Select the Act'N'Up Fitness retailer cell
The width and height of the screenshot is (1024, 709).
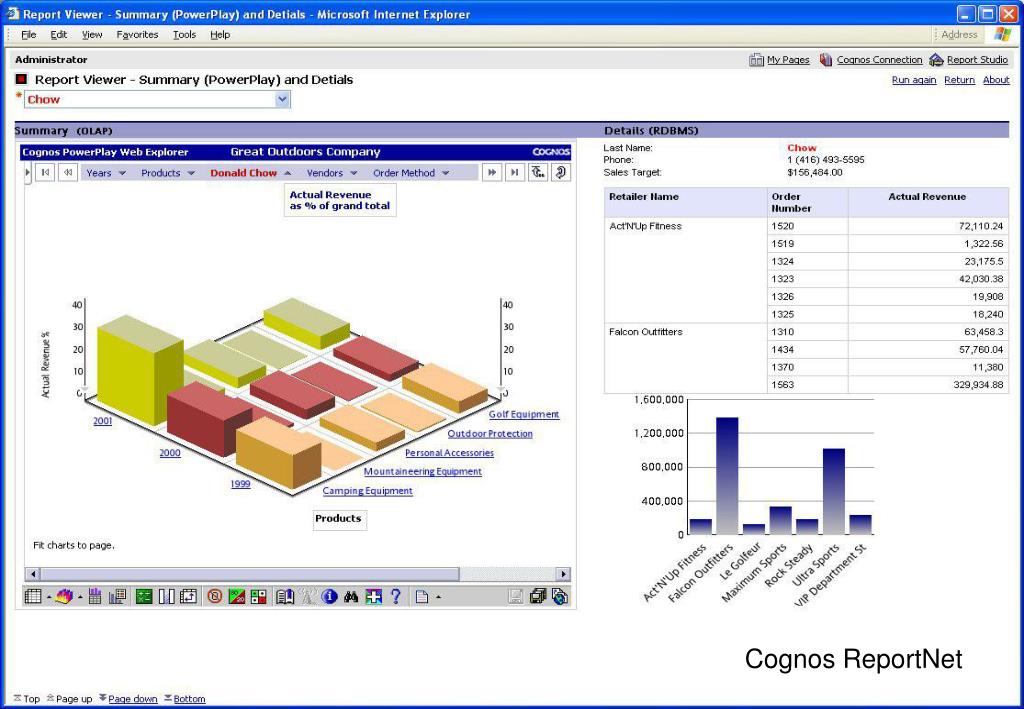[686, 270]
